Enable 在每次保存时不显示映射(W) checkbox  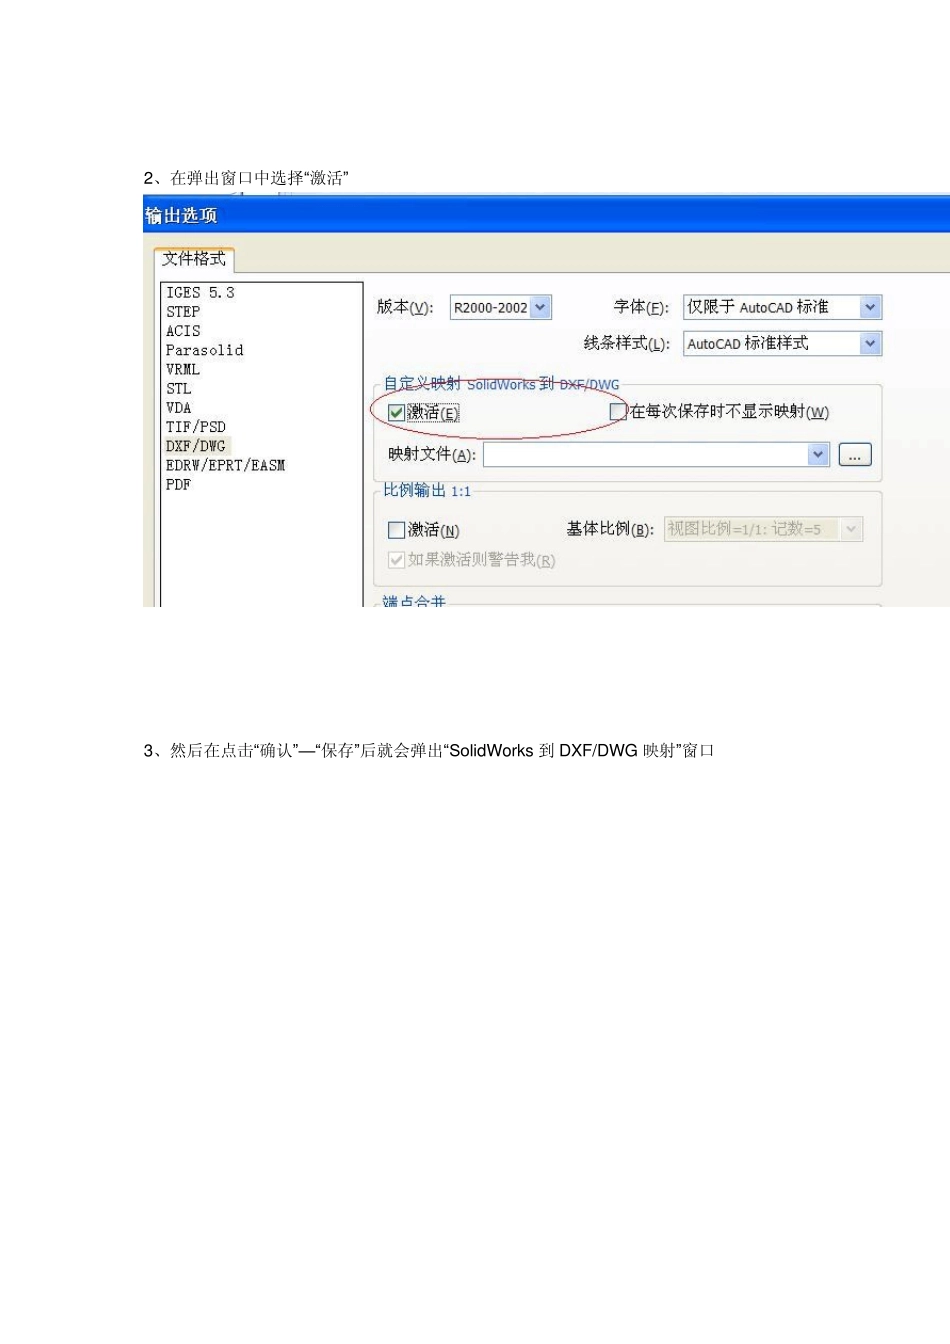click(618, 411)
